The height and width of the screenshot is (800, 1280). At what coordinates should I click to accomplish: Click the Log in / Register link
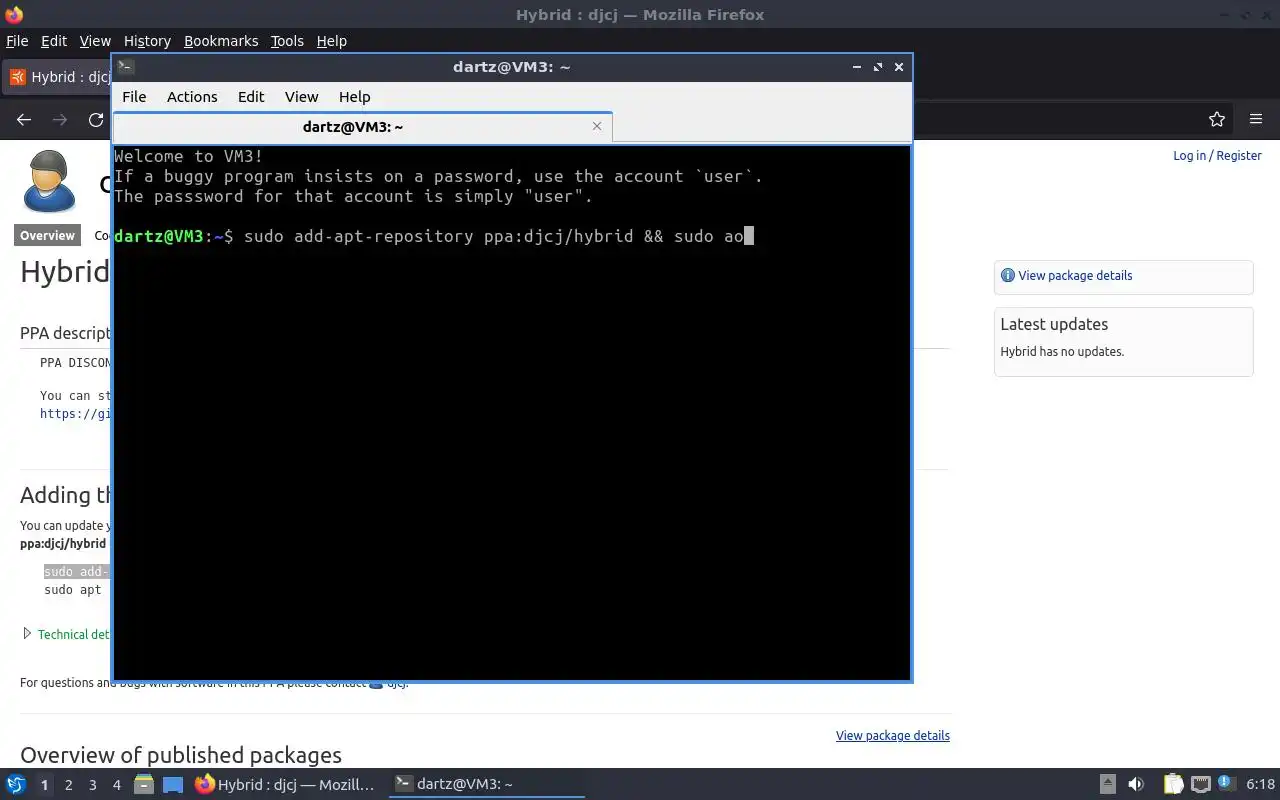[1217, 155]
